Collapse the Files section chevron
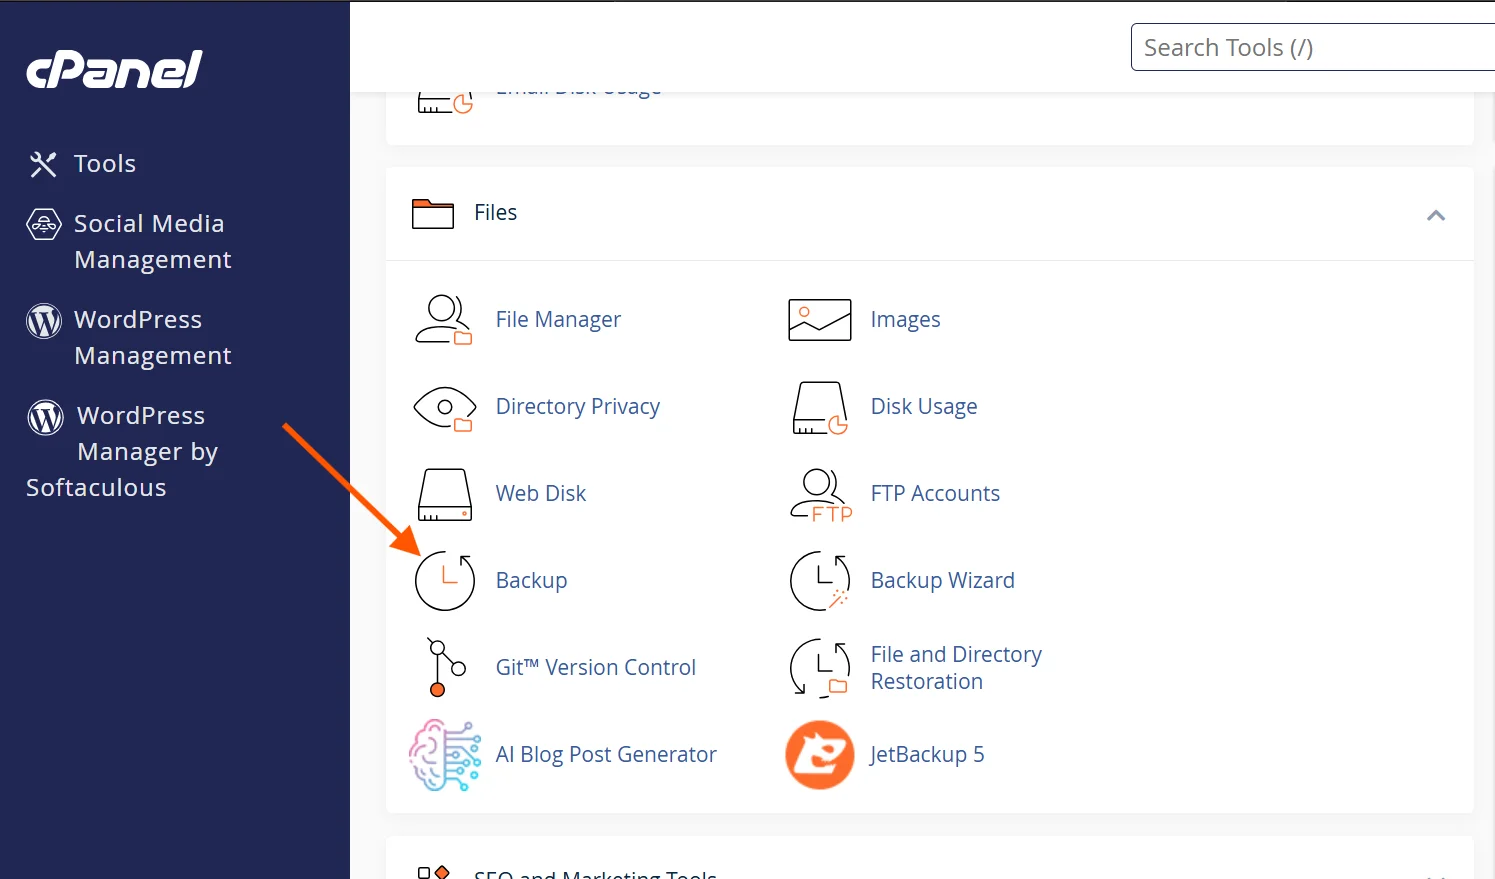Viewport: 1495px width, 879px height. pos(1436,215)
